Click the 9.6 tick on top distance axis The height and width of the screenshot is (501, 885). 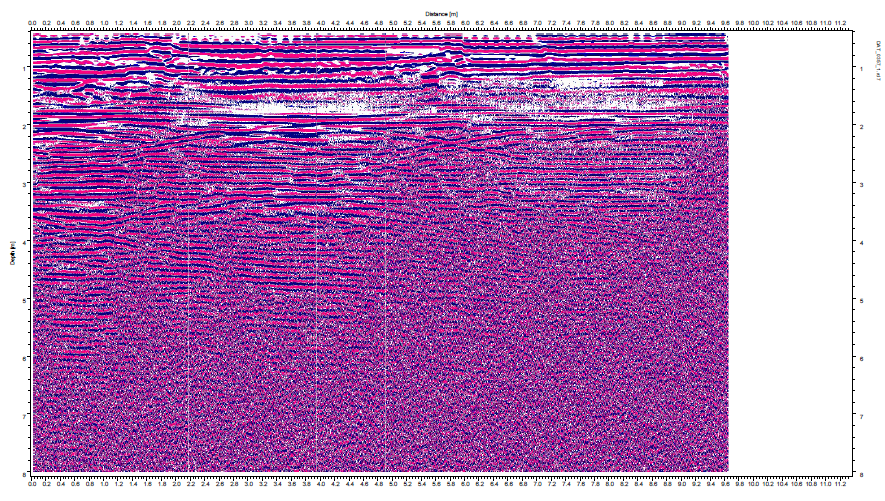[726, 21]
